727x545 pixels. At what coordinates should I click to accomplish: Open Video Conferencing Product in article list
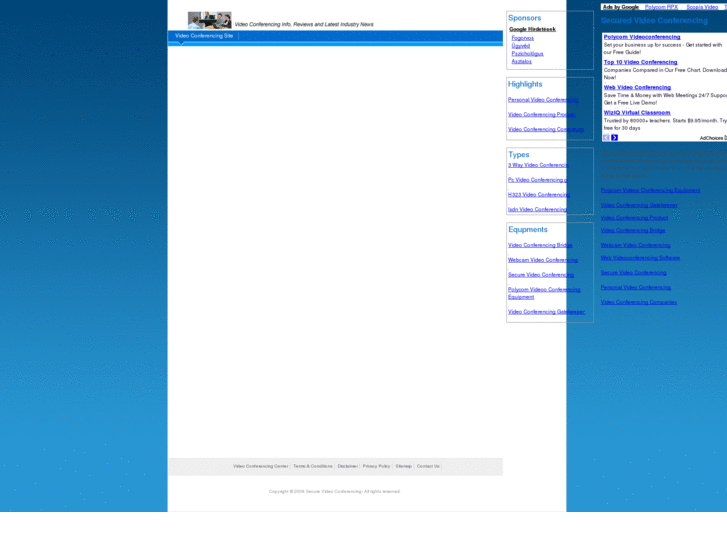[x=634, y=218]
